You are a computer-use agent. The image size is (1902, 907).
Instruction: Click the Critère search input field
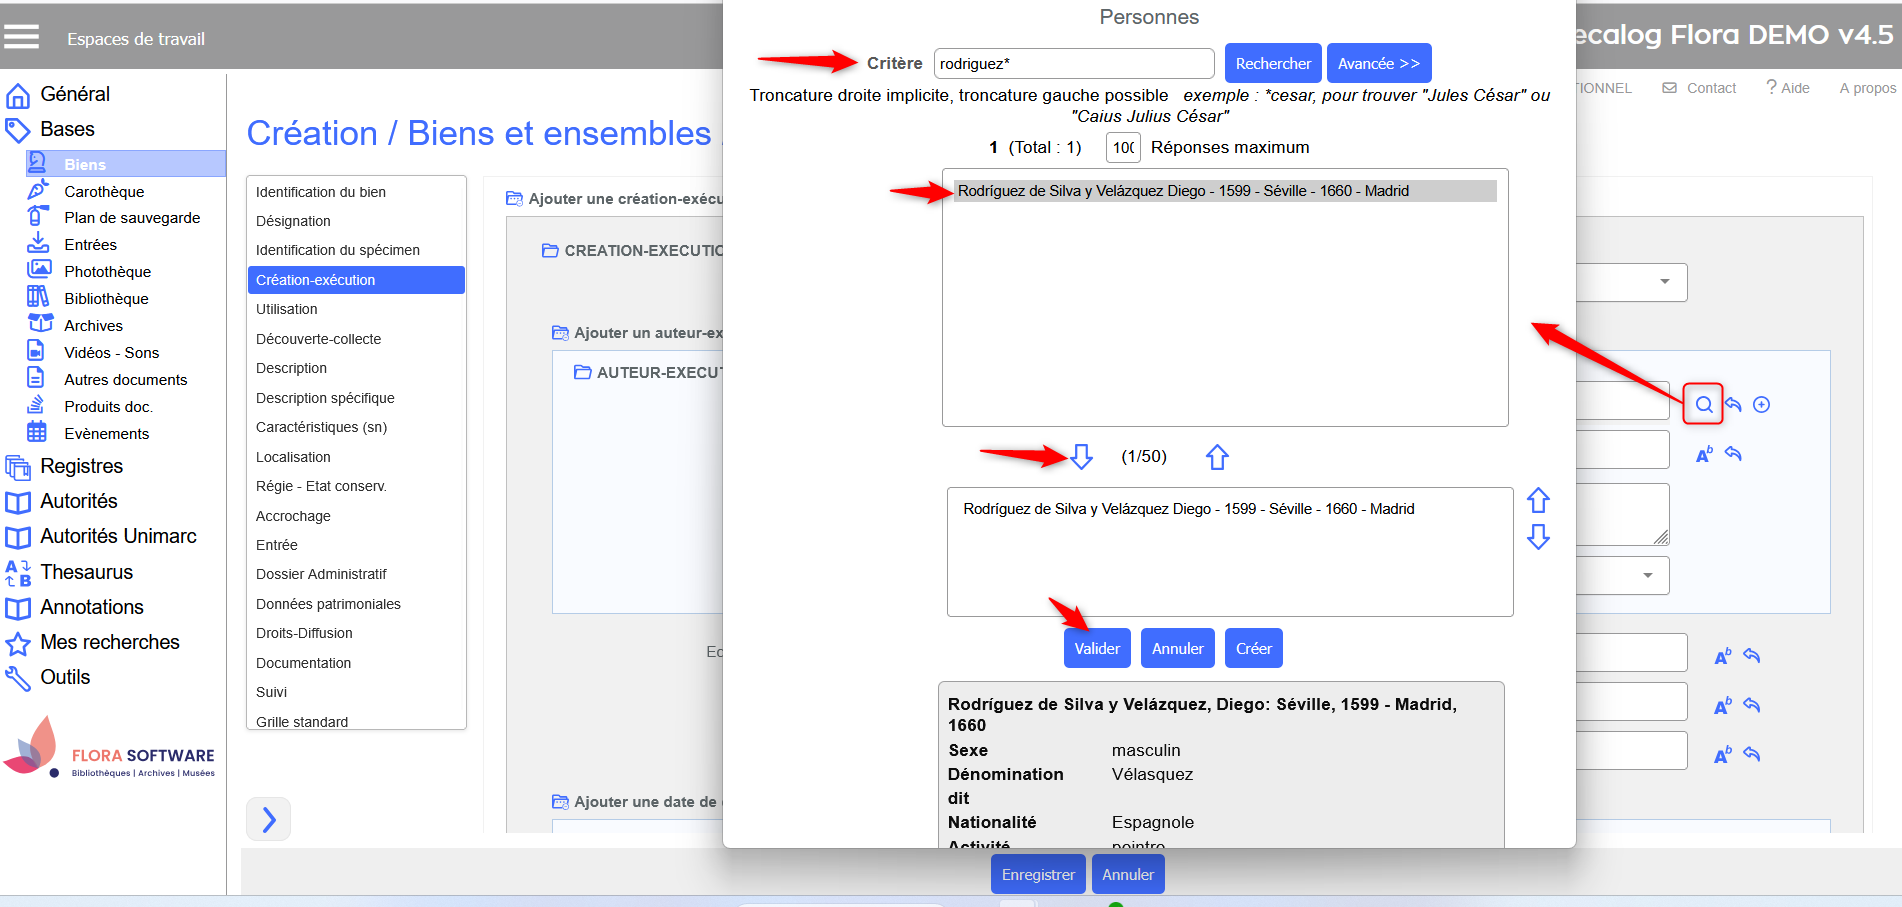tap(1074, 63)
